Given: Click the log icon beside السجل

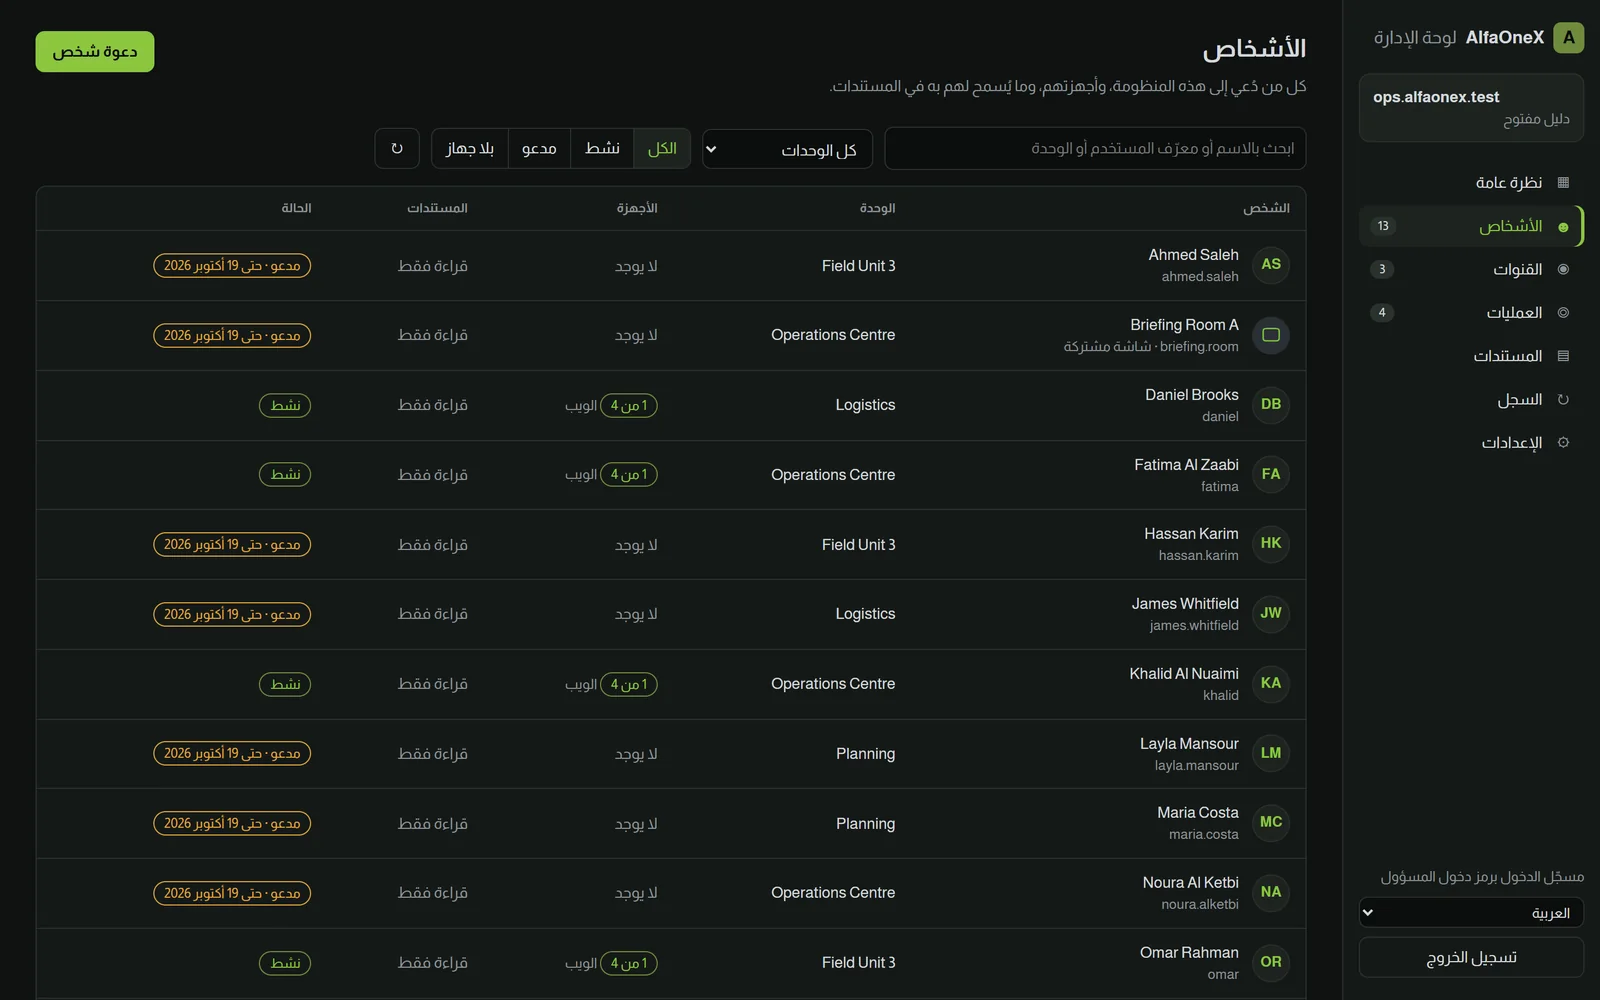Looking at the screenshot, I should click(1563, 399).
